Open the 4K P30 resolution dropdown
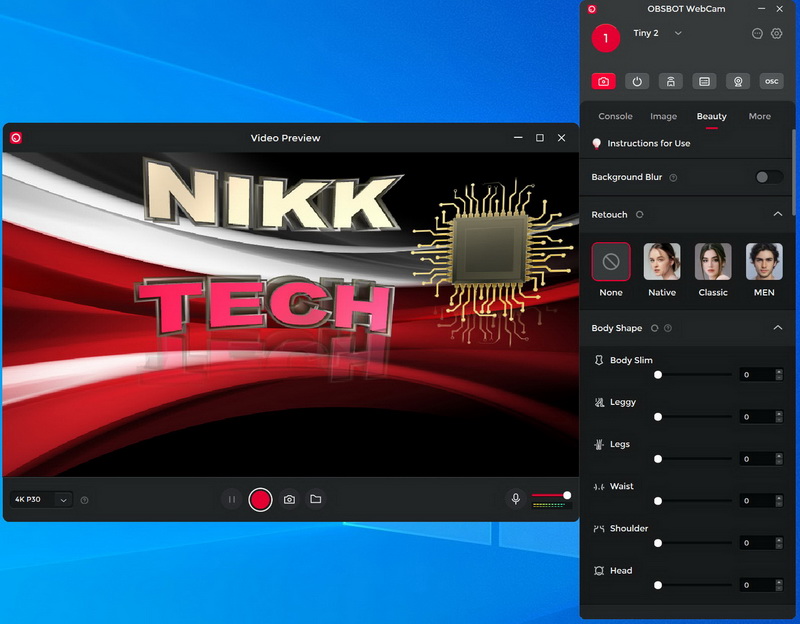The image size is (800, 624). click(x=41, y=500)
